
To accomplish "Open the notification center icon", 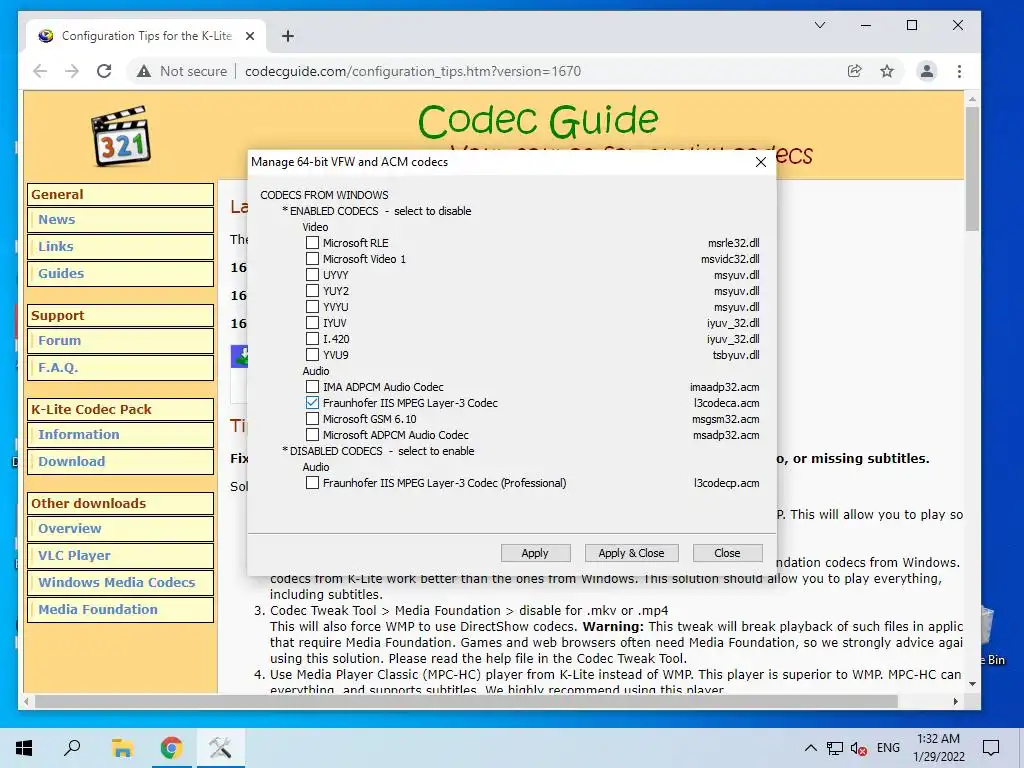I will 991,748.
